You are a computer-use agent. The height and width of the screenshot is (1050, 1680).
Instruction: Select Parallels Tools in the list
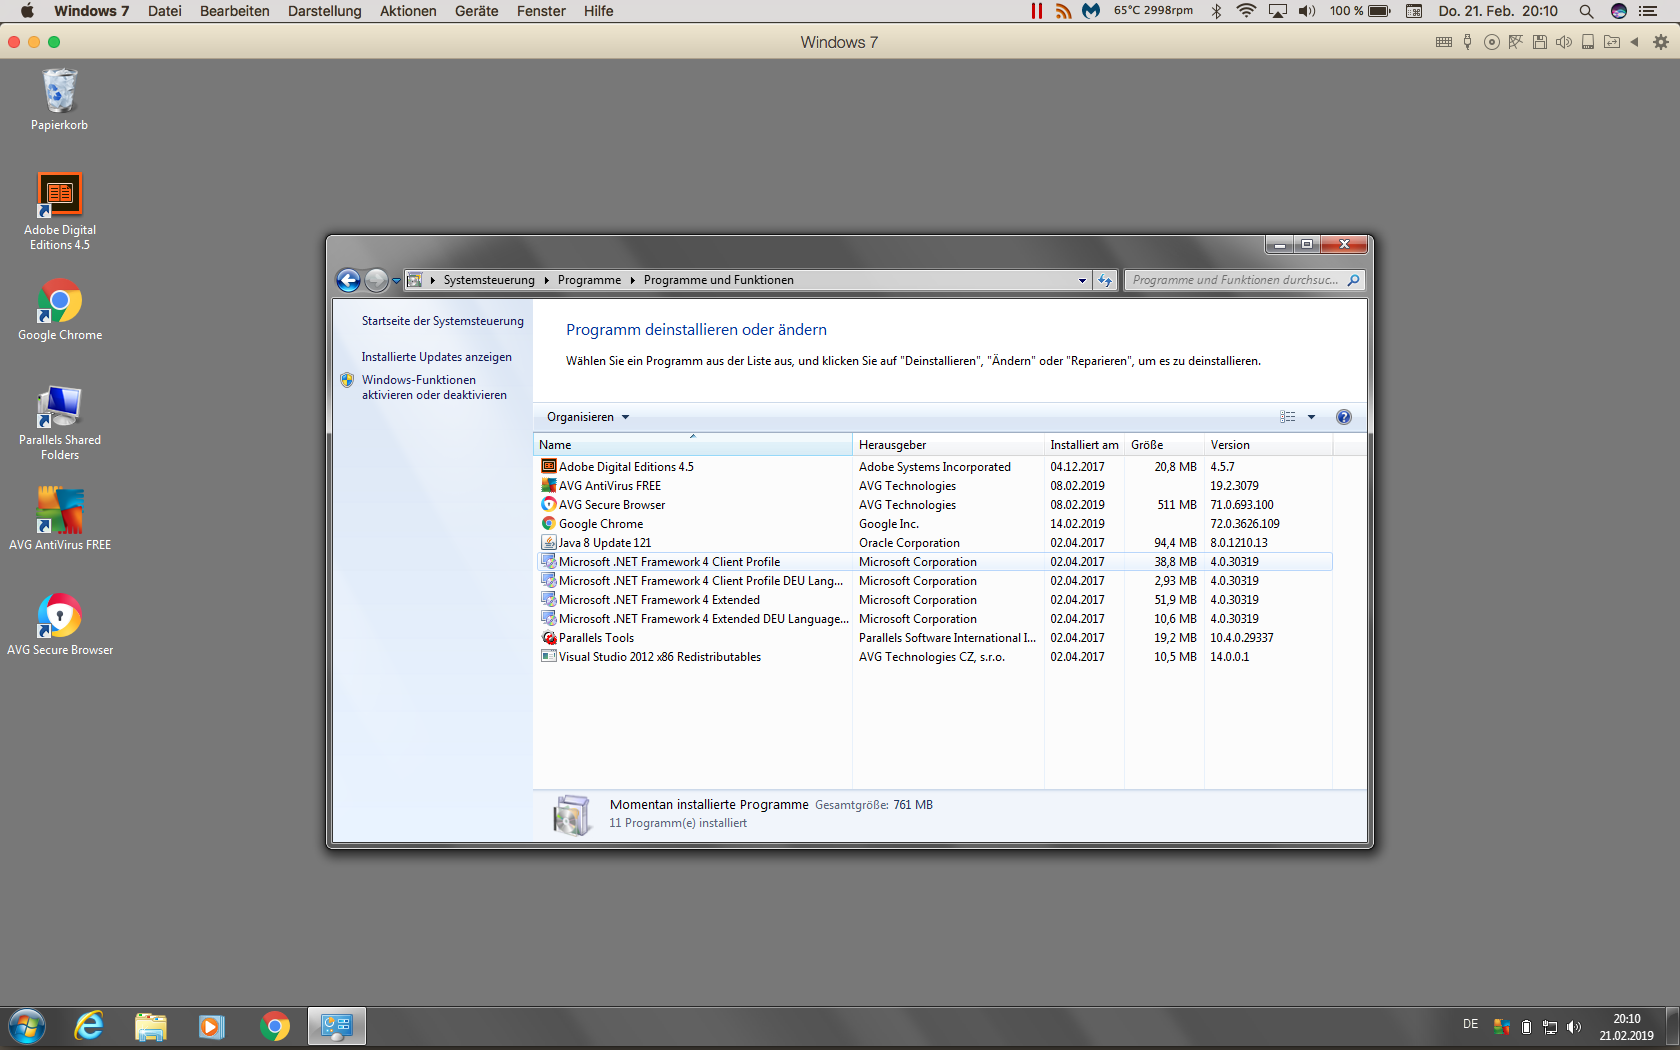[934, 638]
